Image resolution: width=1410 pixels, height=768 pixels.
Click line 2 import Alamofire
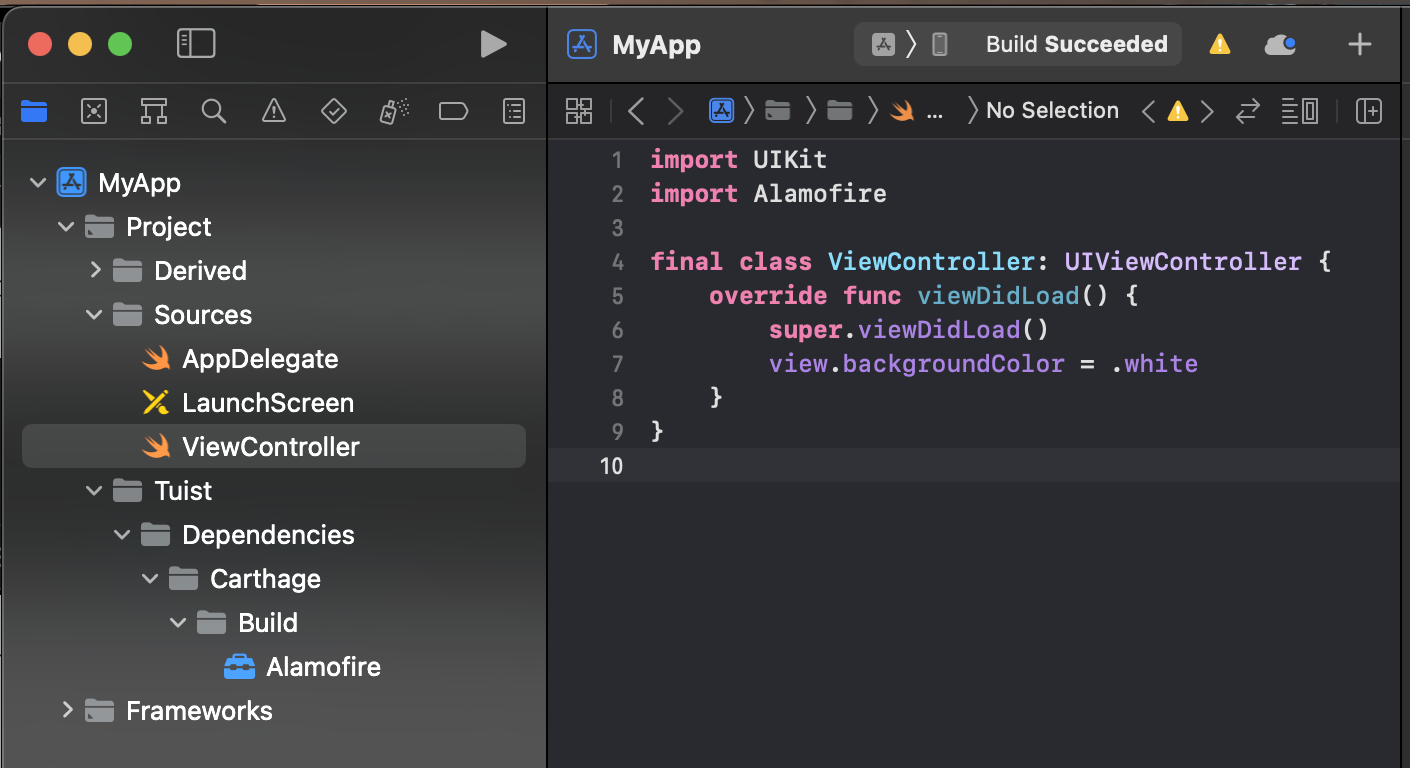pyautogui.click(x=768, y=193)
